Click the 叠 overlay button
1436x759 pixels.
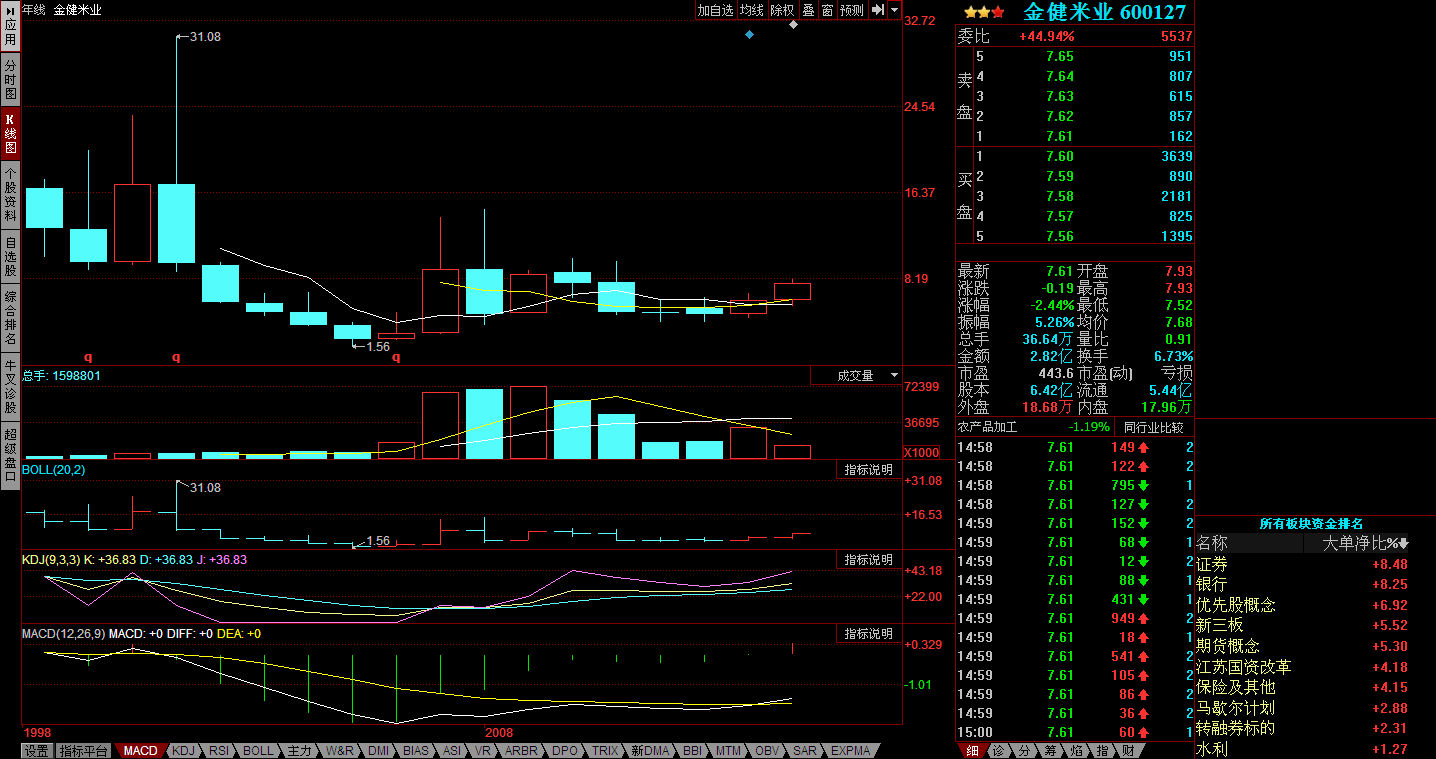808,10
